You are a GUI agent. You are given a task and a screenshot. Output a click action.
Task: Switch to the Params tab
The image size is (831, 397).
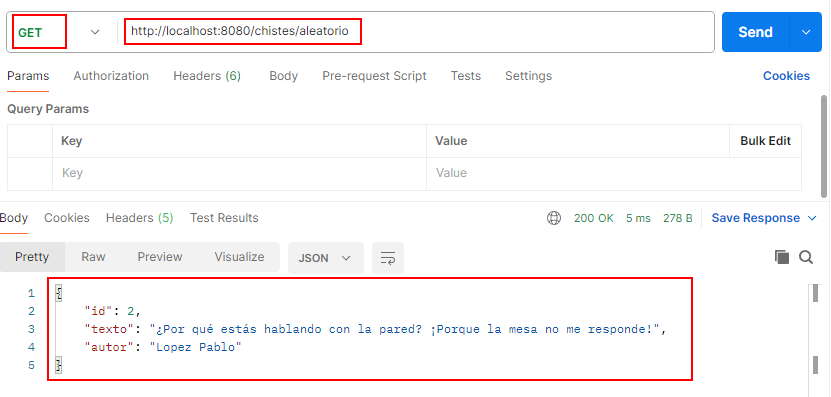tap(28, 76)
